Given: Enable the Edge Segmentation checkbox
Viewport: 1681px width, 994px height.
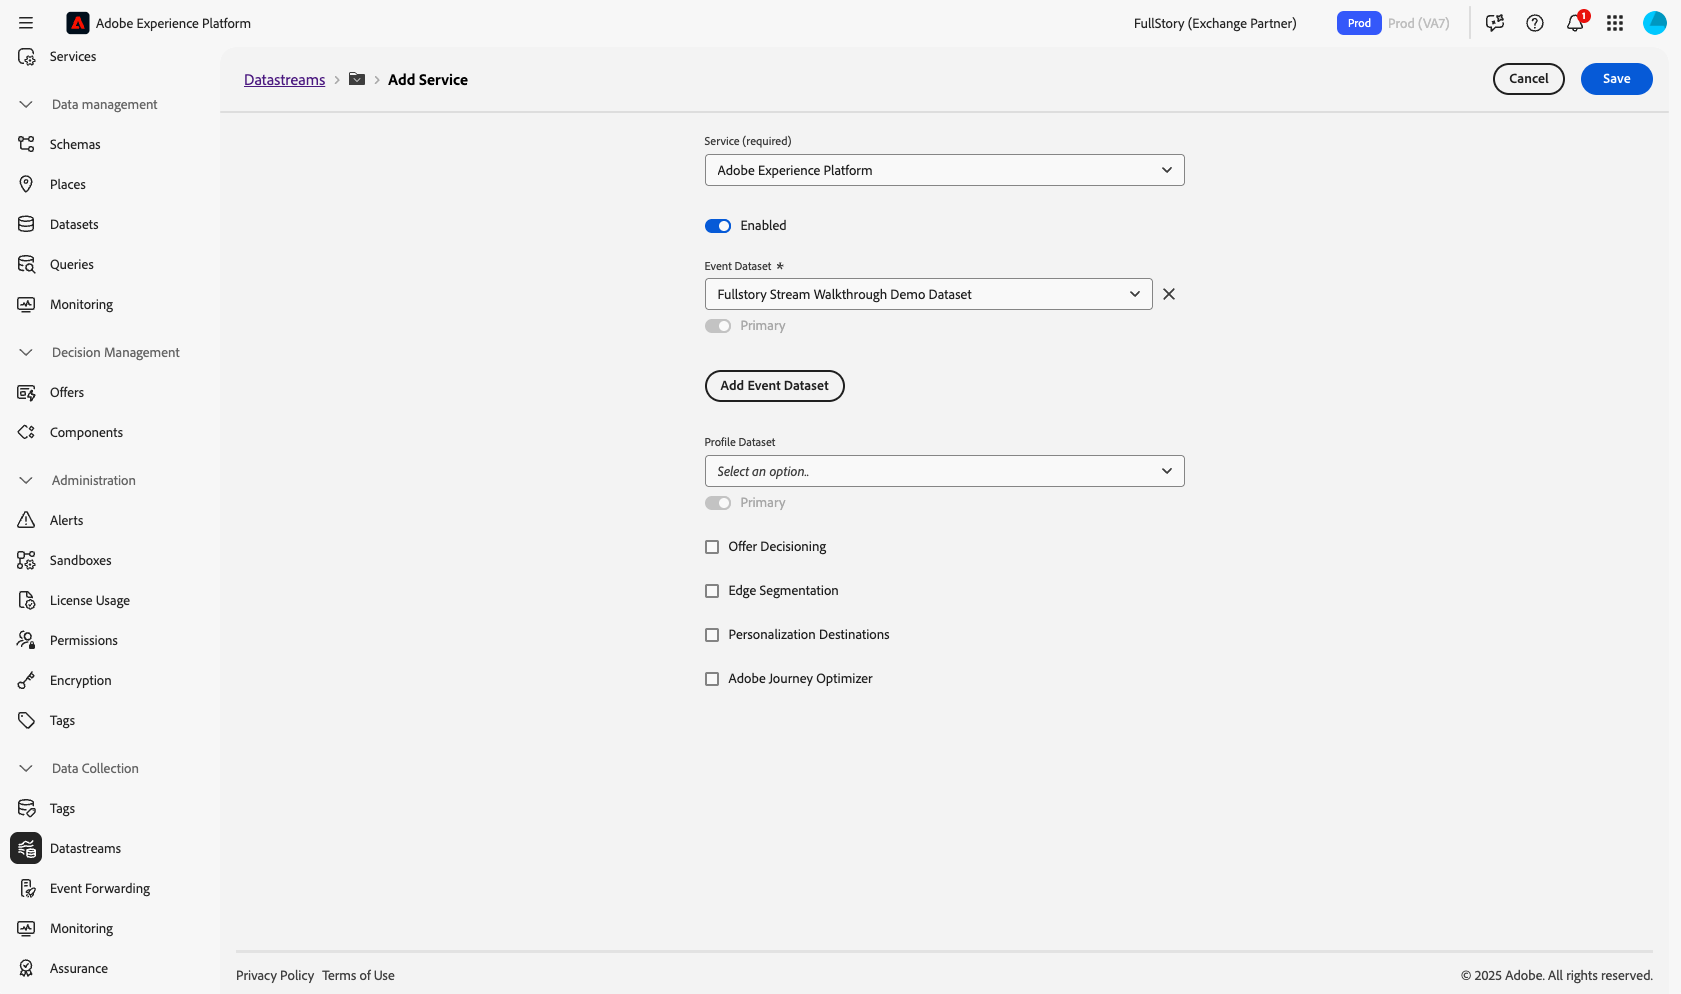Looking at the screenshot, I should coord(712,591).
